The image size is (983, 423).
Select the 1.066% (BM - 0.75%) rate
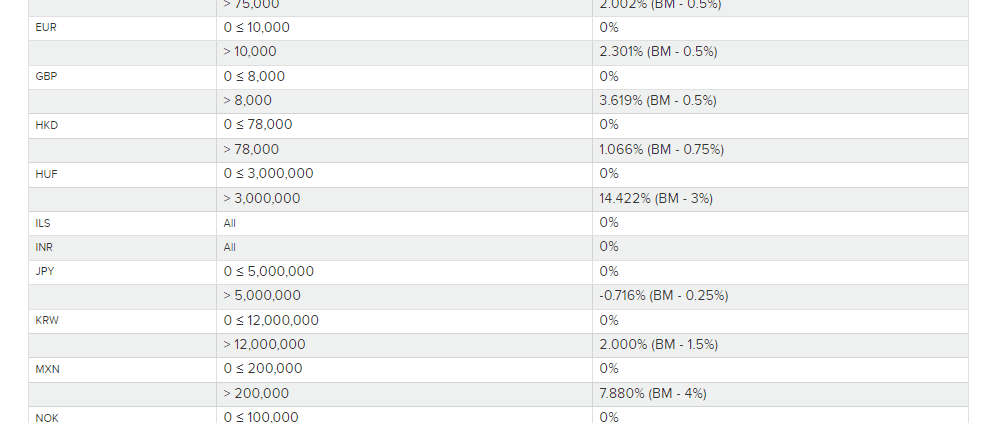(x=661, y=150)
